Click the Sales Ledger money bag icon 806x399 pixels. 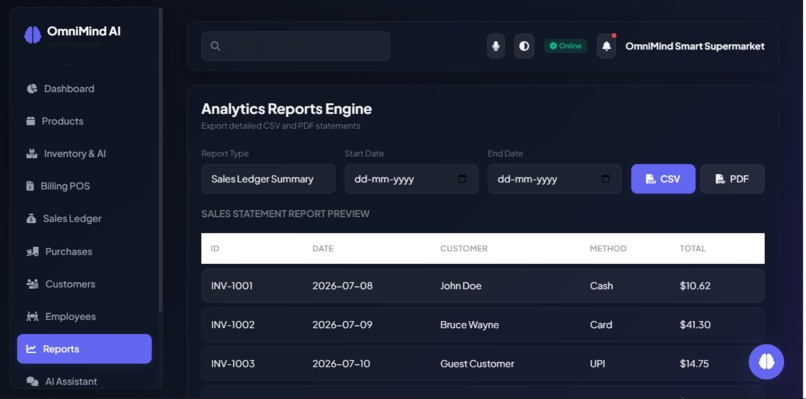(31, 219)
